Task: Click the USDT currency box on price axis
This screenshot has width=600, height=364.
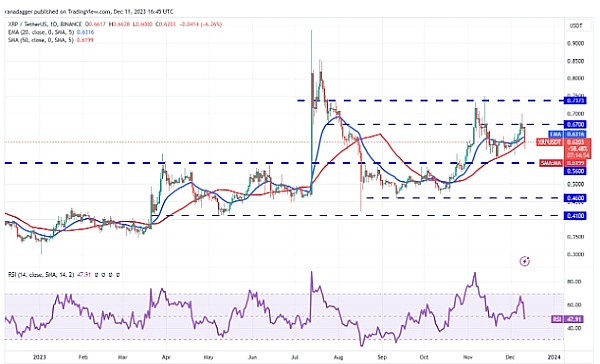Action: point(576,26)
